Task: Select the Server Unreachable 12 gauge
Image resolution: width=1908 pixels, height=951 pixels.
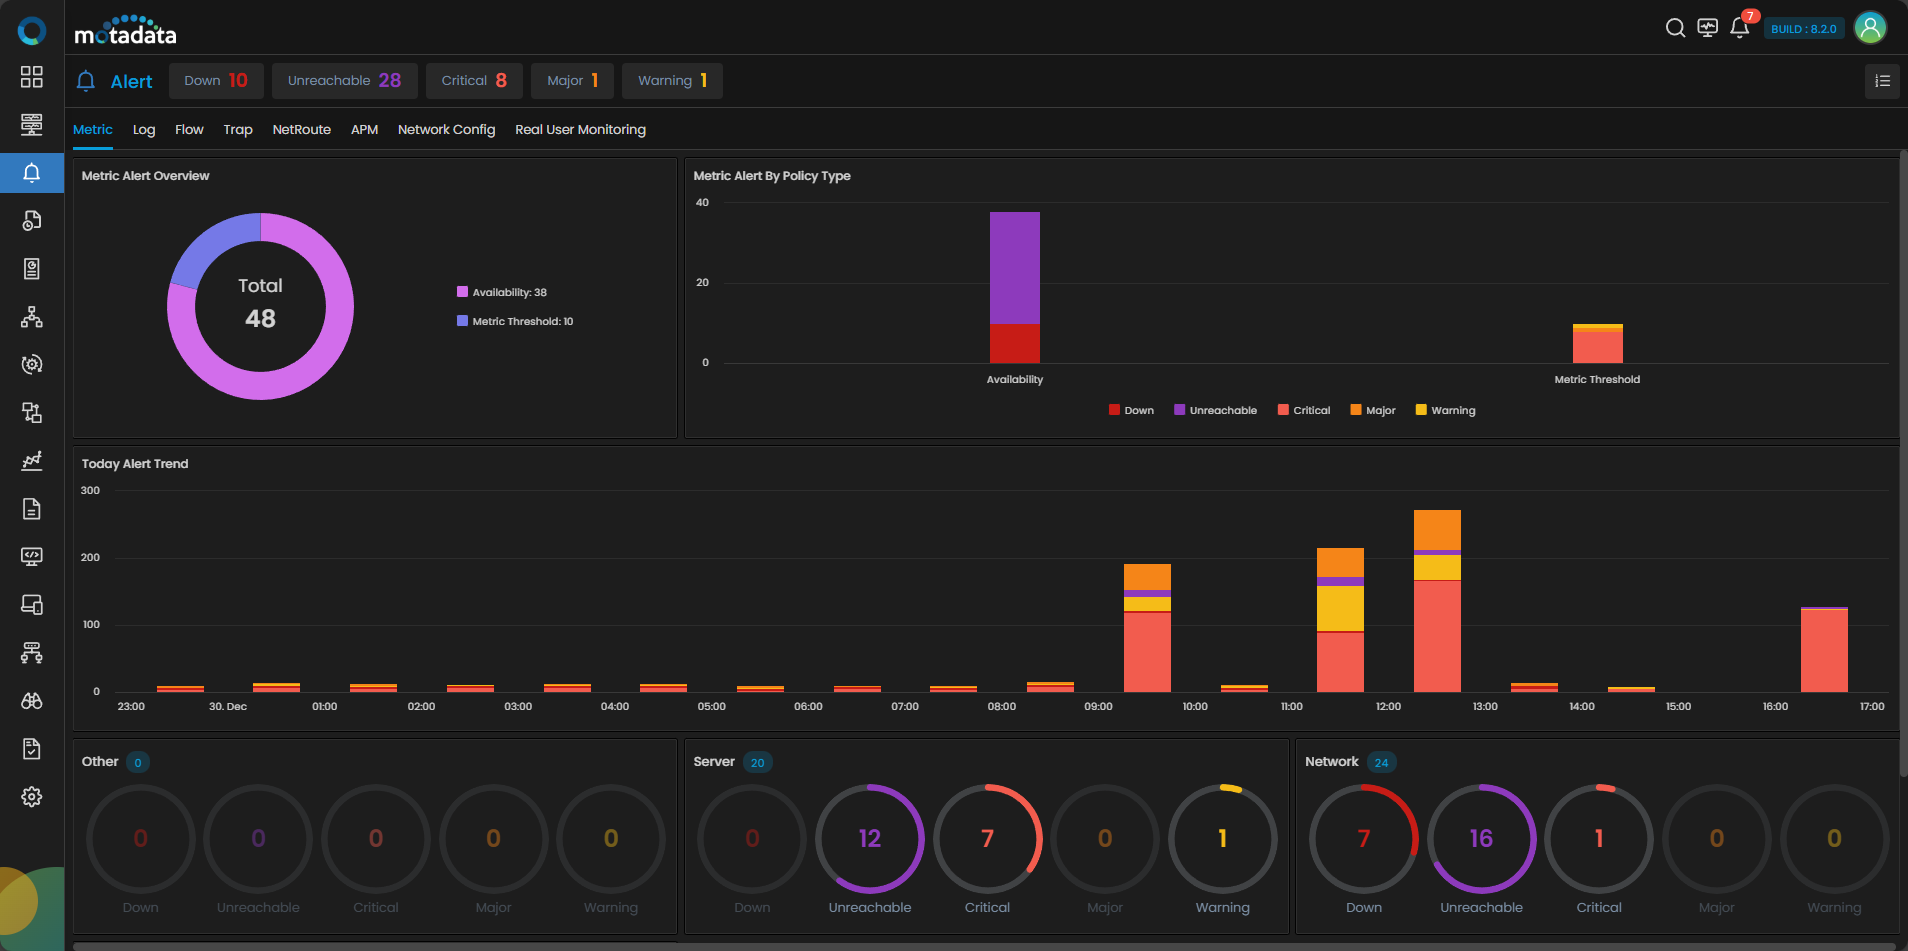Action: [x=870, y=839]
